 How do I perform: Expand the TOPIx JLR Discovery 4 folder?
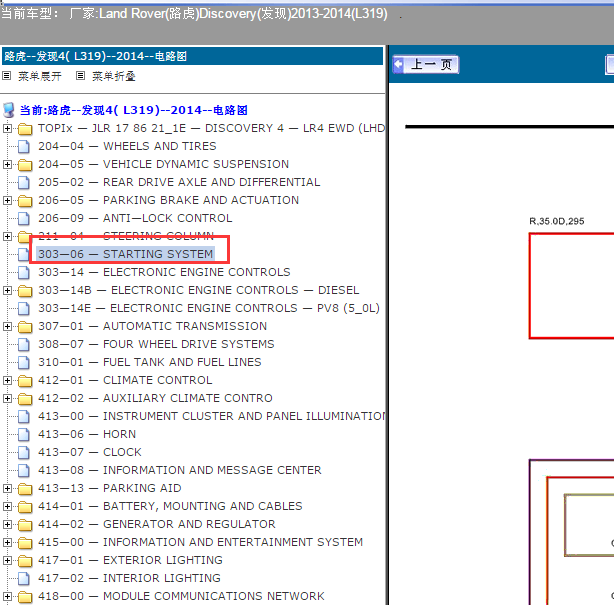(x=7, y=128)
